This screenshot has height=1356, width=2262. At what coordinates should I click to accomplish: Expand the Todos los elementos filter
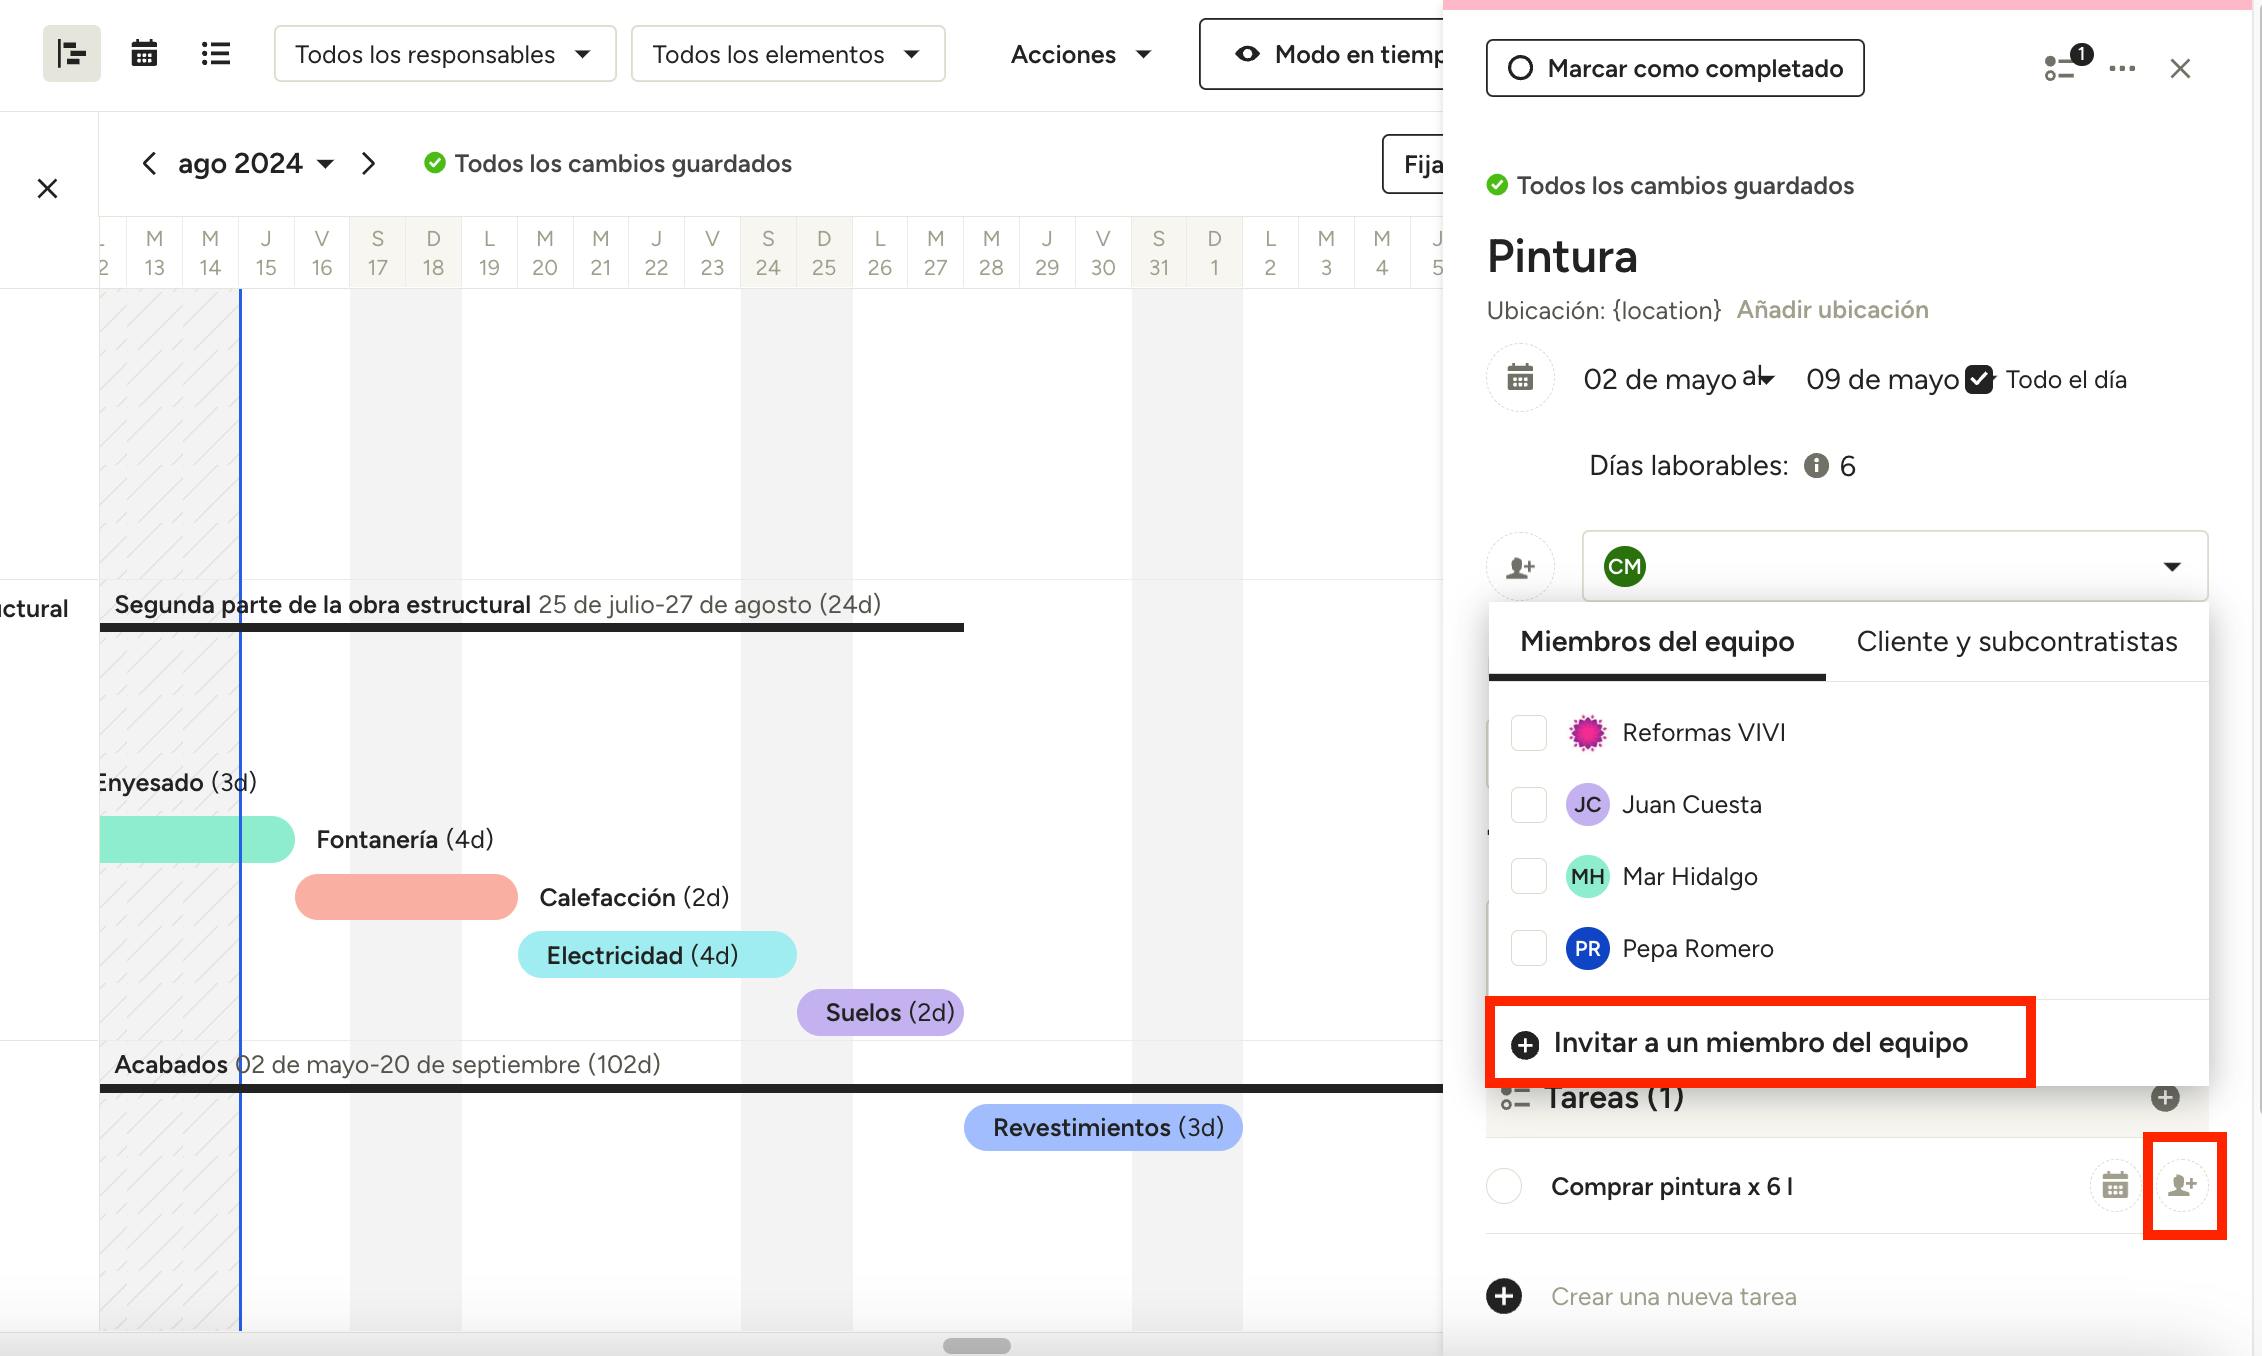click(787, 54)
